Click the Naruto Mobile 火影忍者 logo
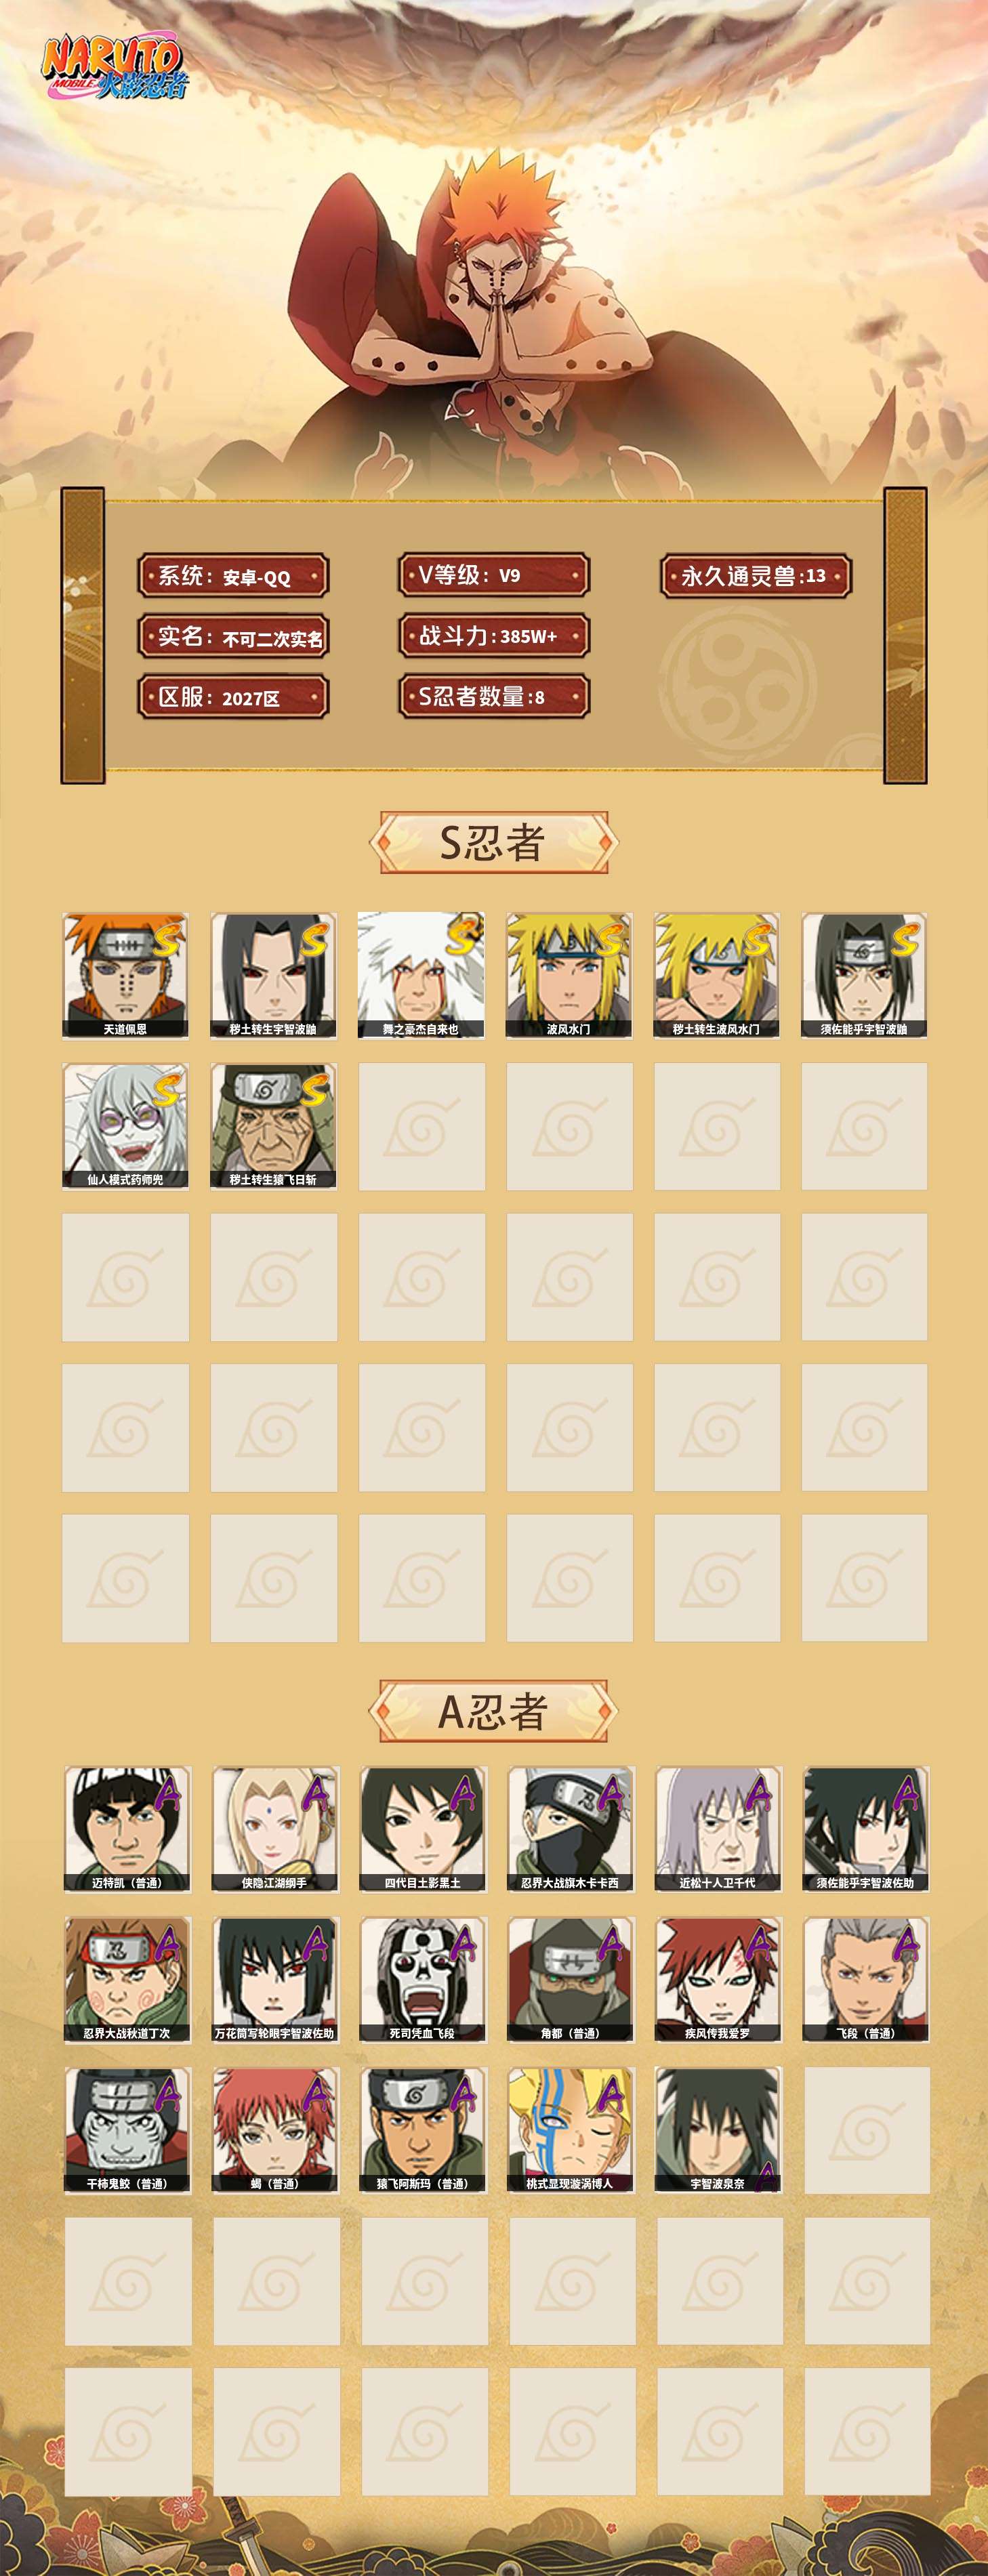Viewport: 988px width, 2576px height. (113, 67)
